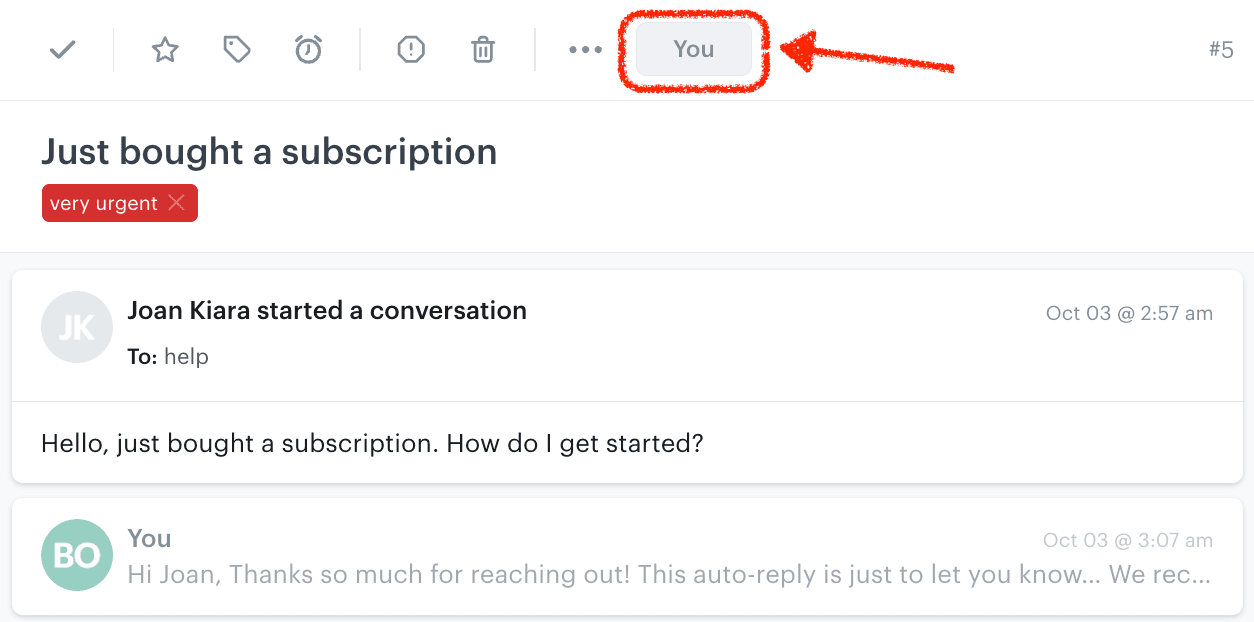Click "Joan Kiara started a conversation" heading
Viewport: 1254px width, 622px height.
tap(328, 310)
